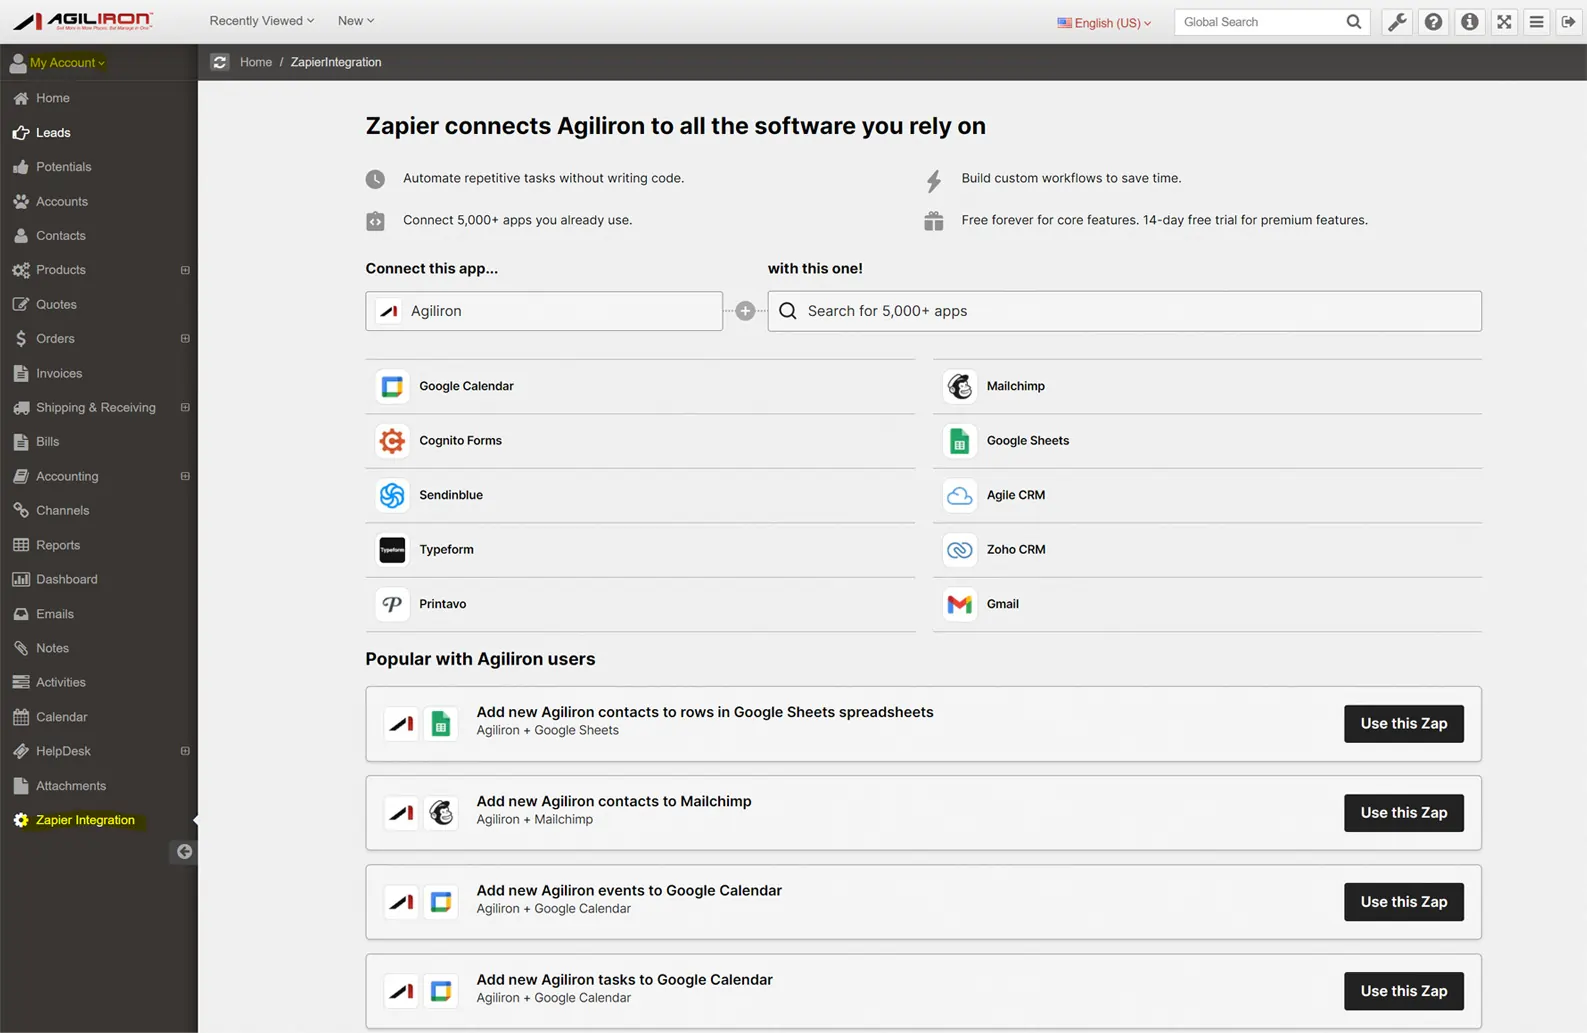Use the Zap for Google Sheets contacts
The image size is (1587, 1033).
coord(1403,724)
